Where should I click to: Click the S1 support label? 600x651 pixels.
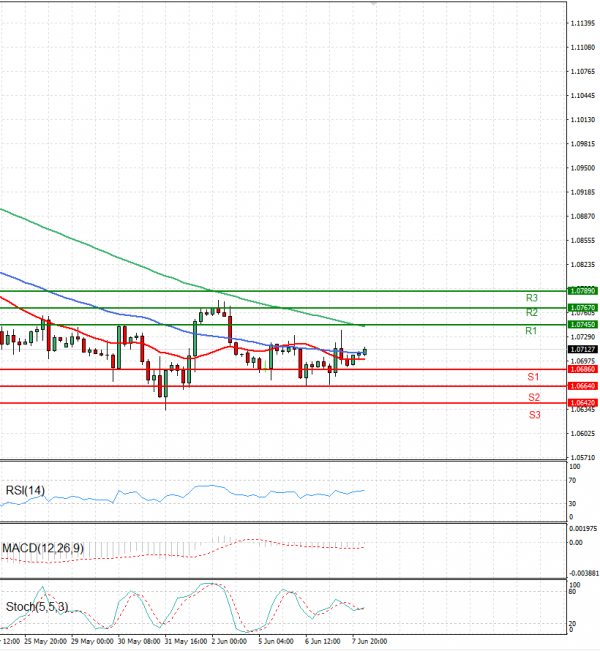pyautogui.click(x=533, y=377)
